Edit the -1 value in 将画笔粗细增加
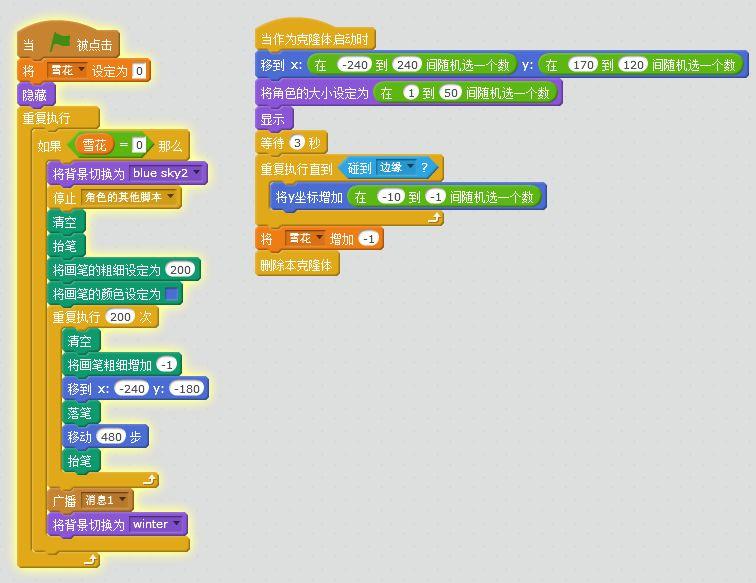 pos(167,365)
